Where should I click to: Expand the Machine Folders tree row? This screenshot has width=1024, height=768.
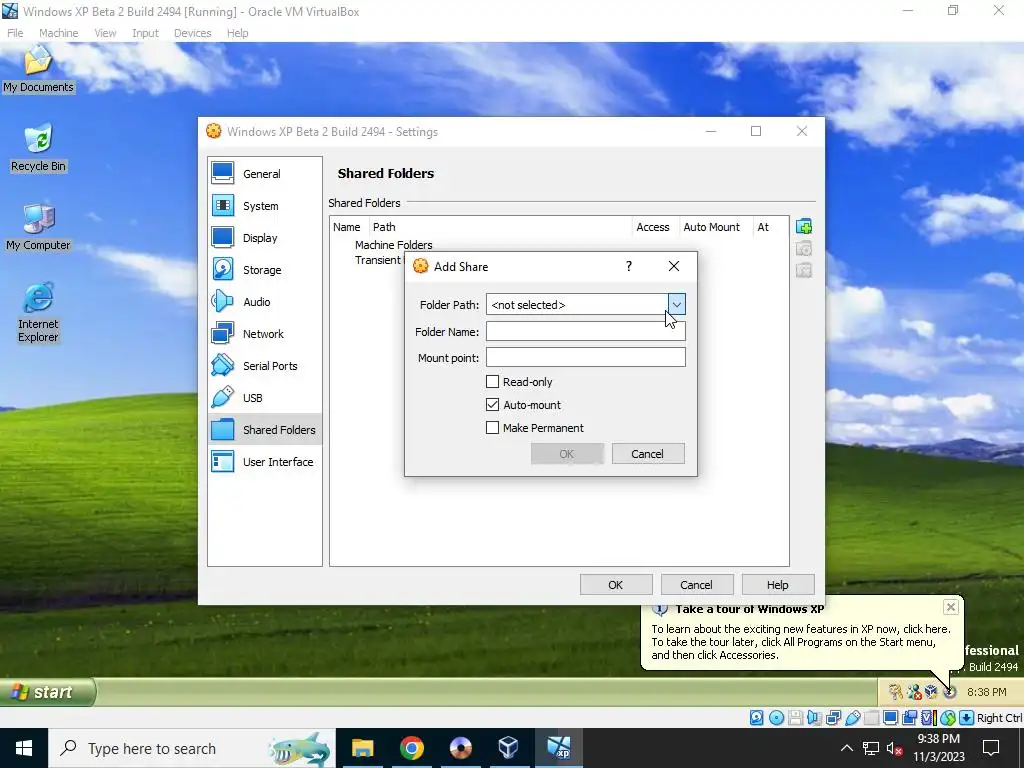point(393,245)
